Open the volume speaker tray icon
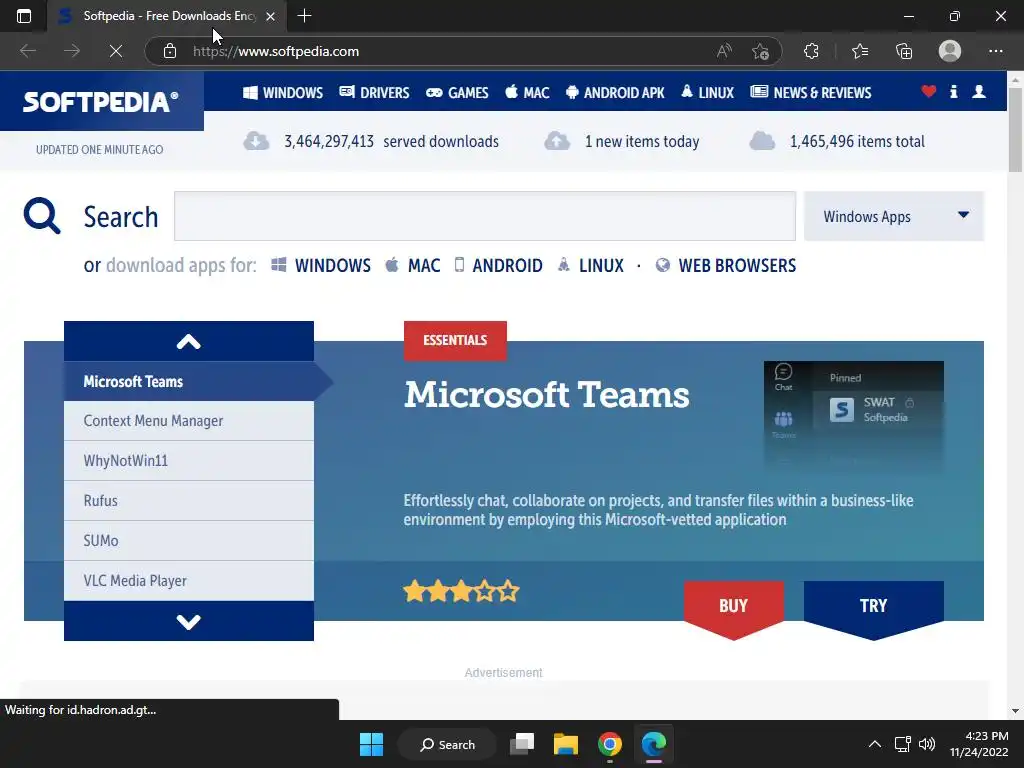Screen dimensions: 1024x768 pyautogui.click(x=927, y=744)
